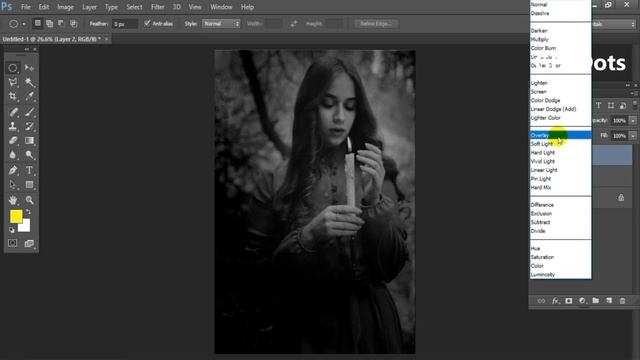
Task: Open the Image menu
Action: coord(65,7)
